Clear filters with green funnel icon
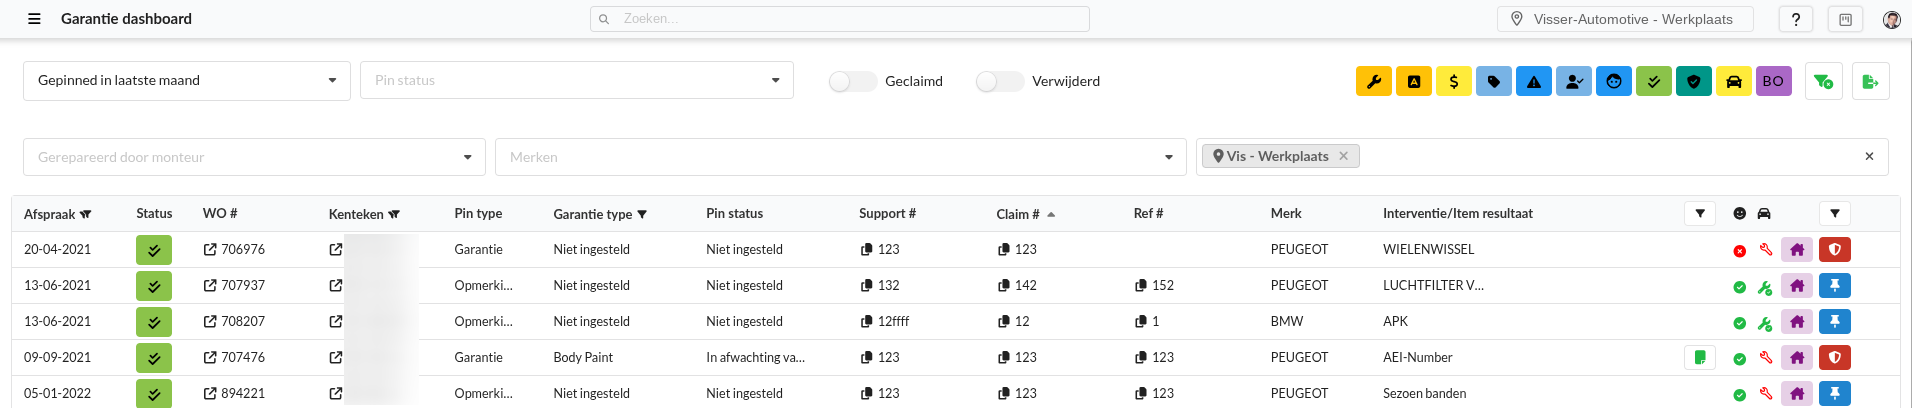Screen dimensions: 1912x408 [x=1823, y=81]
